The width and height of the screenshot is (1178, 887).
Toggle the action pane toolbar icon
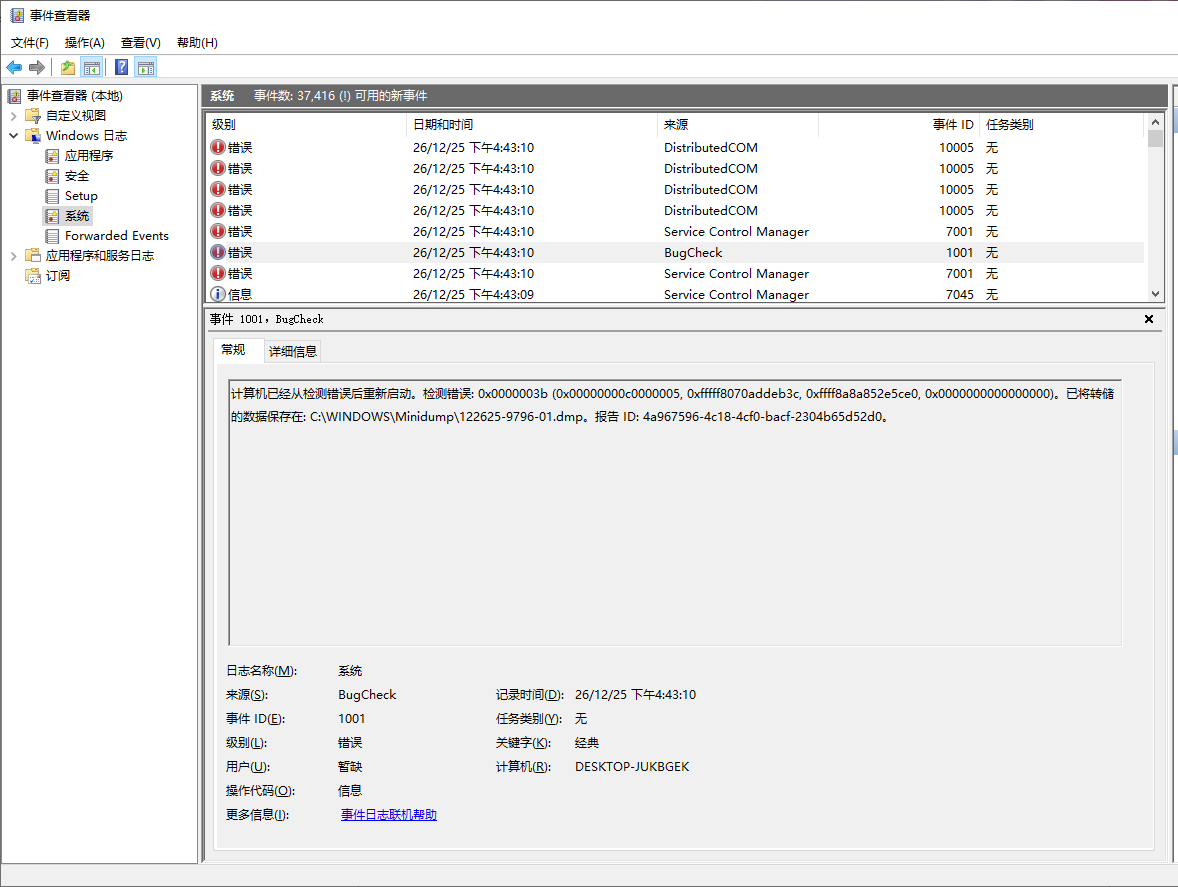point(146,68)
